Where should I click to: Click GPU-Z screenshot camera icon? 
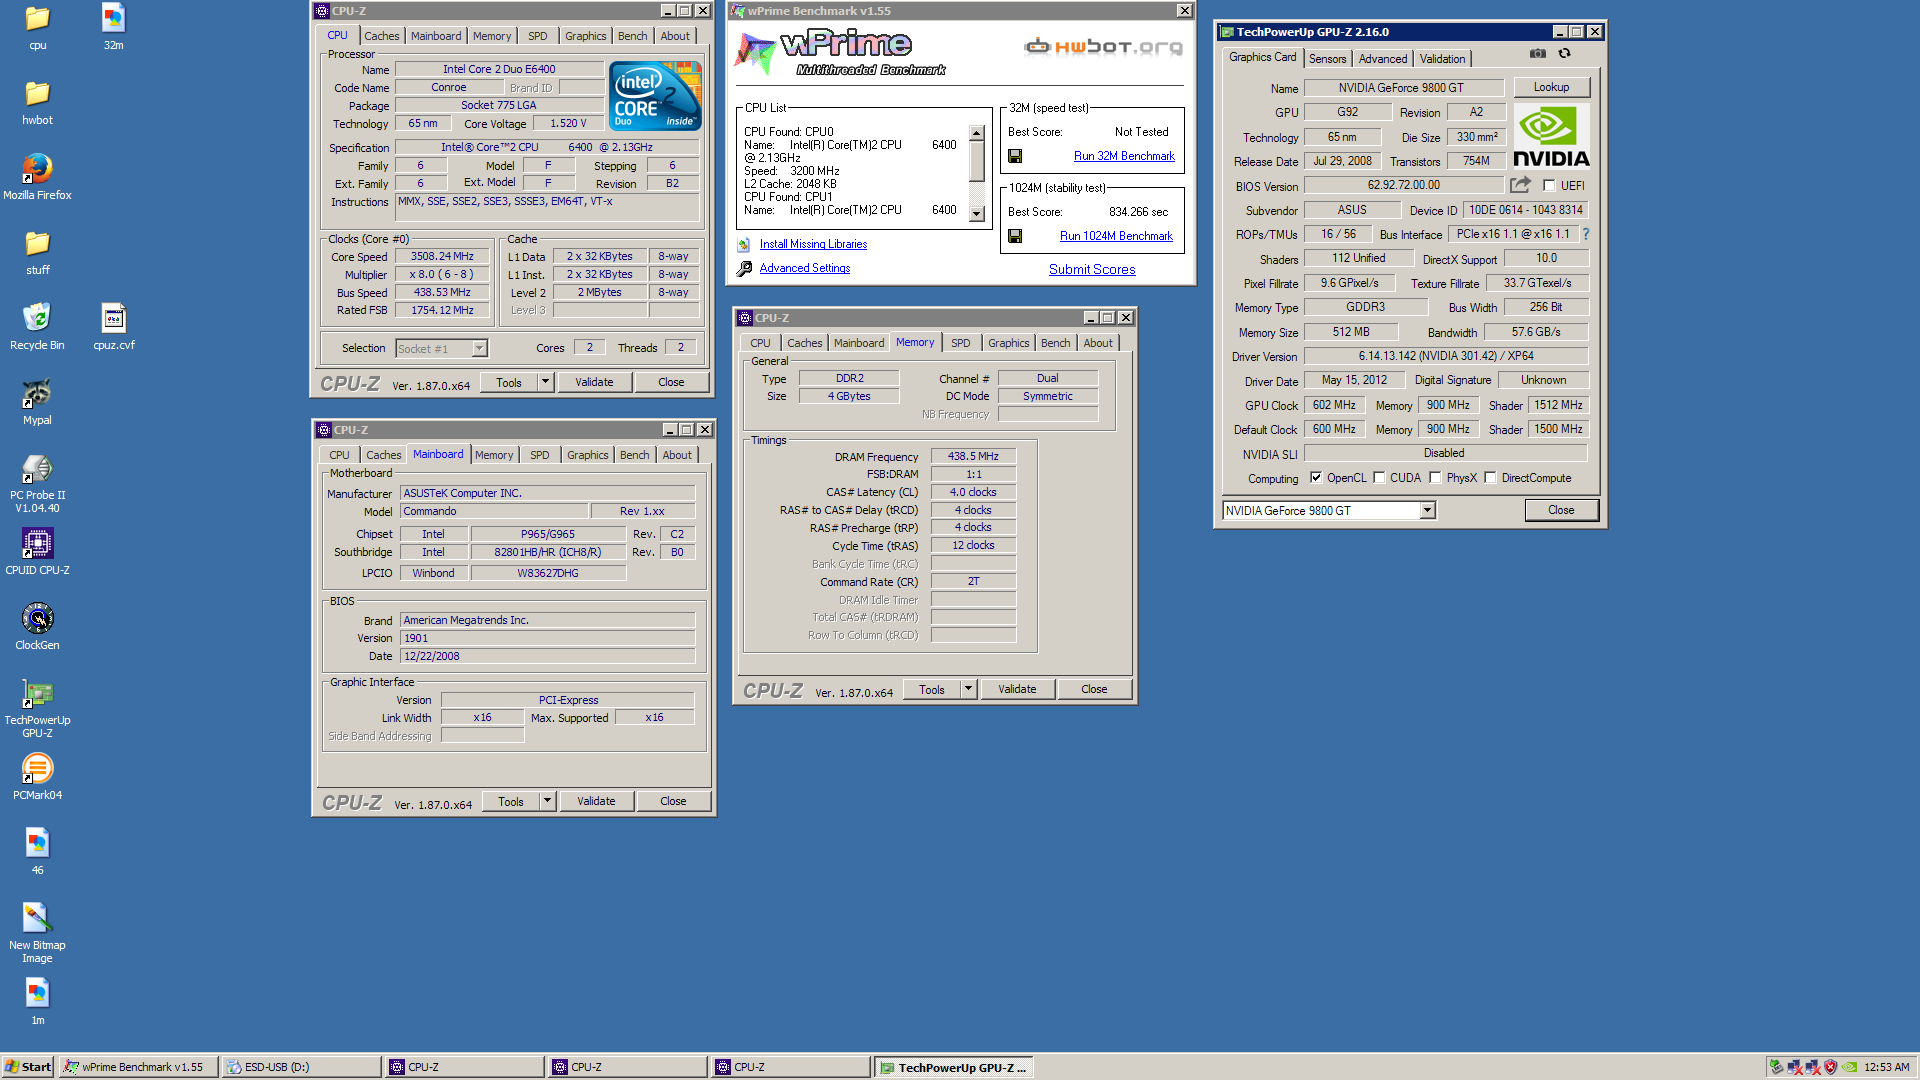click(1538, 54)
